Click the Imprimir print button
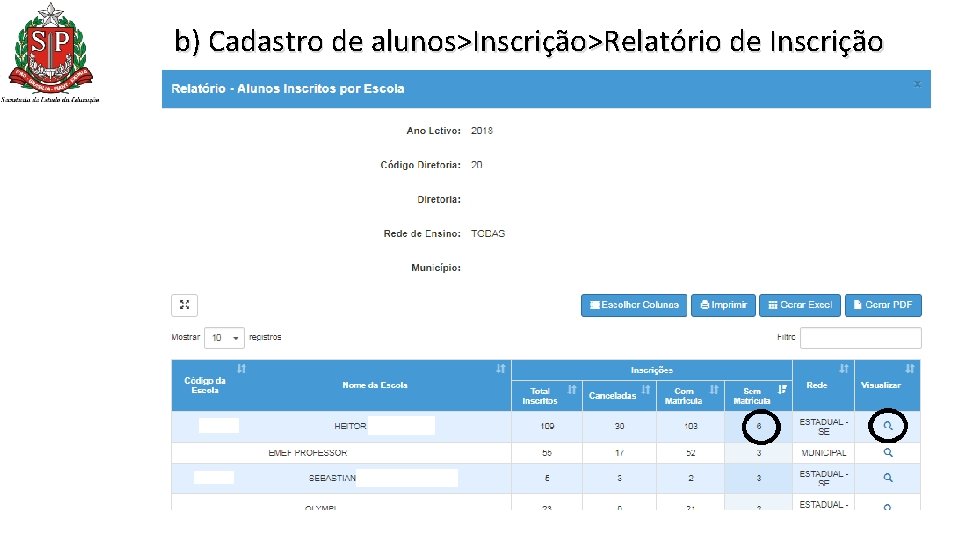 [x=723, y=305]
